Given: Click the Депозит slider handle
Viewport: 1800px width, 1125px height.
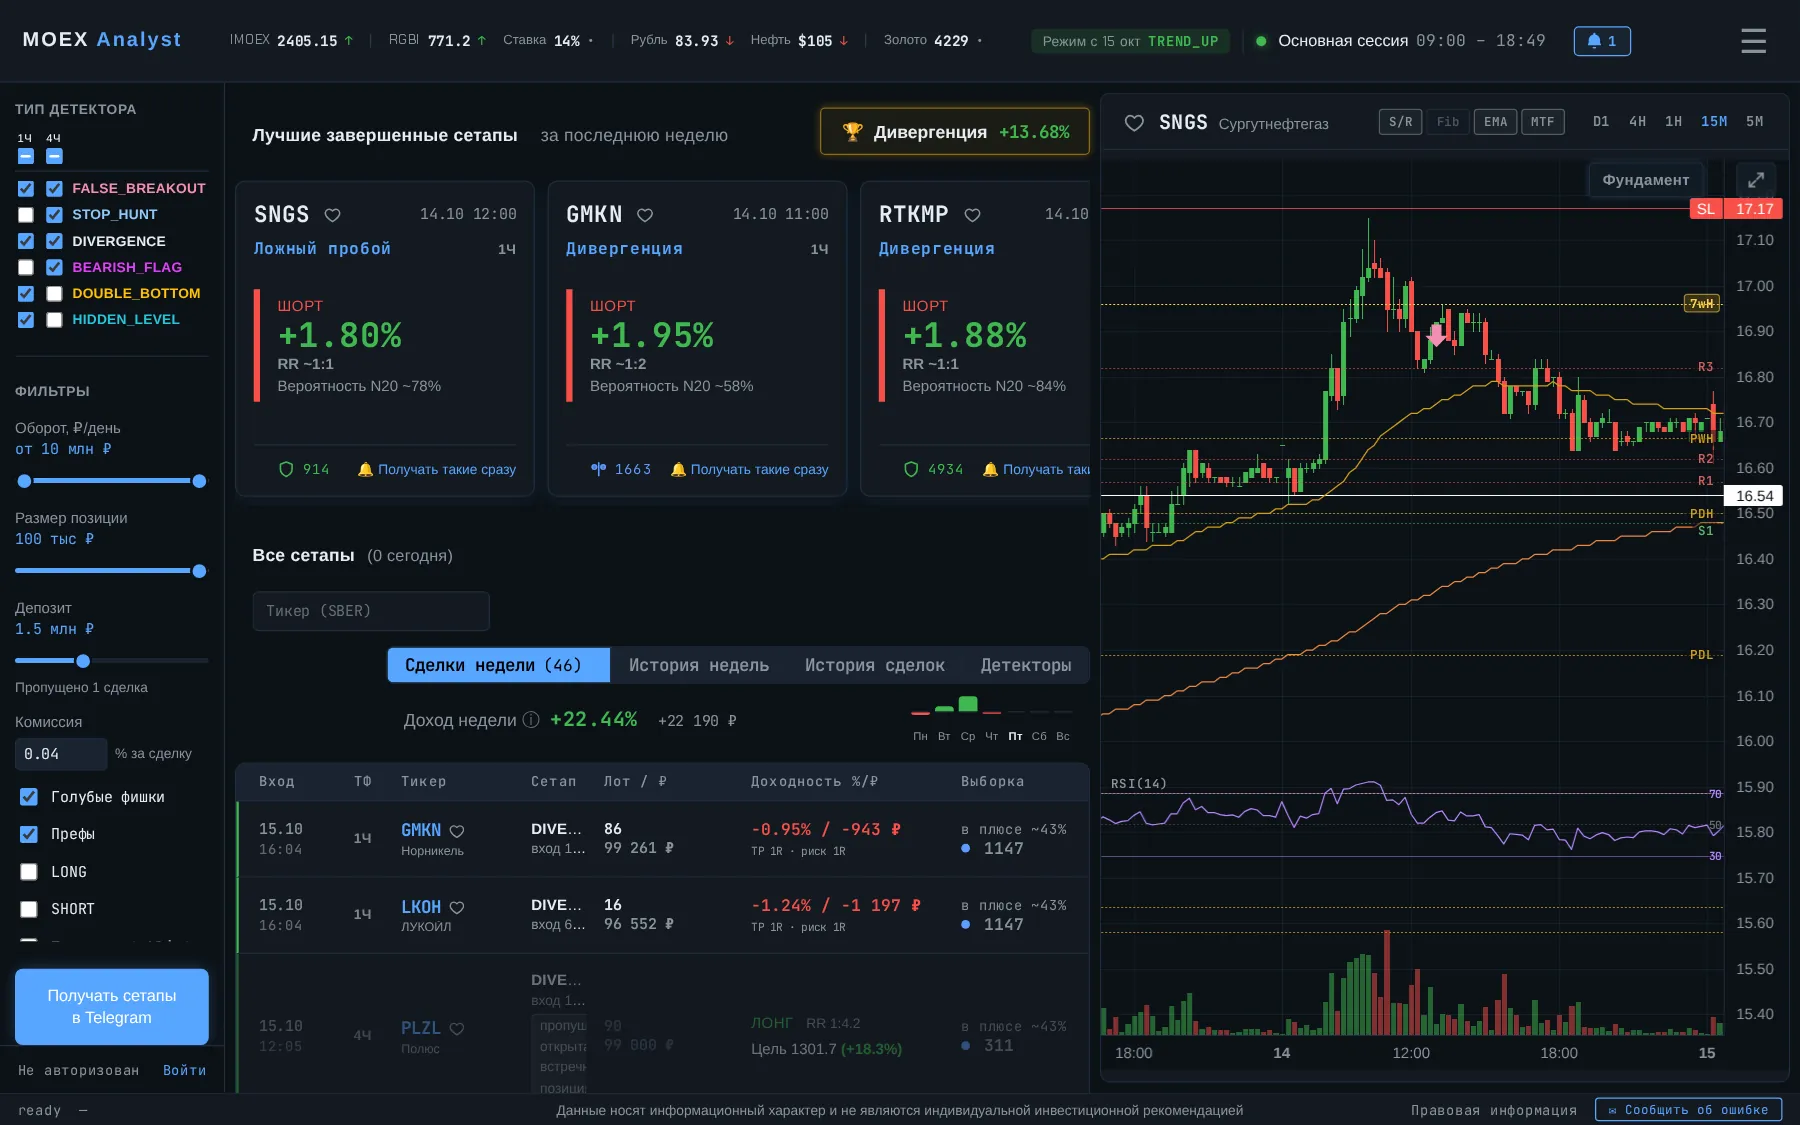Looking at the screenshot, I should pos(83,661).
